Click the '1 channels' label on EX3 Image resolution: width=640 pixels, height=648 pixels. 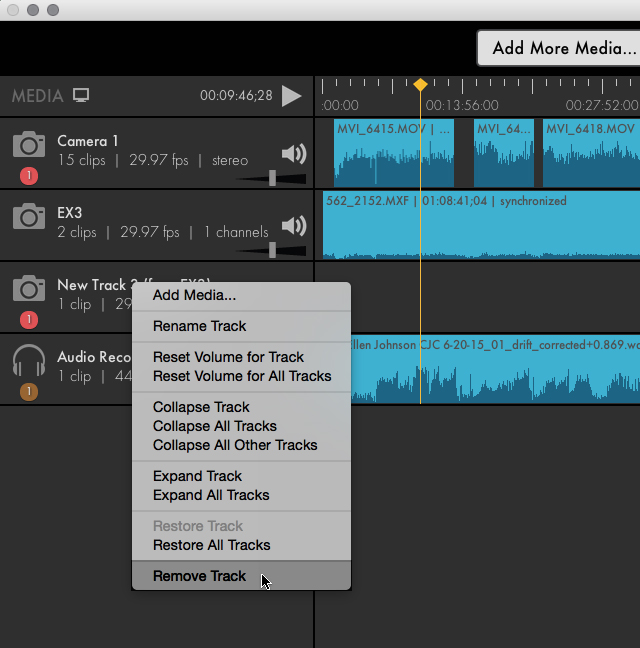236,232
